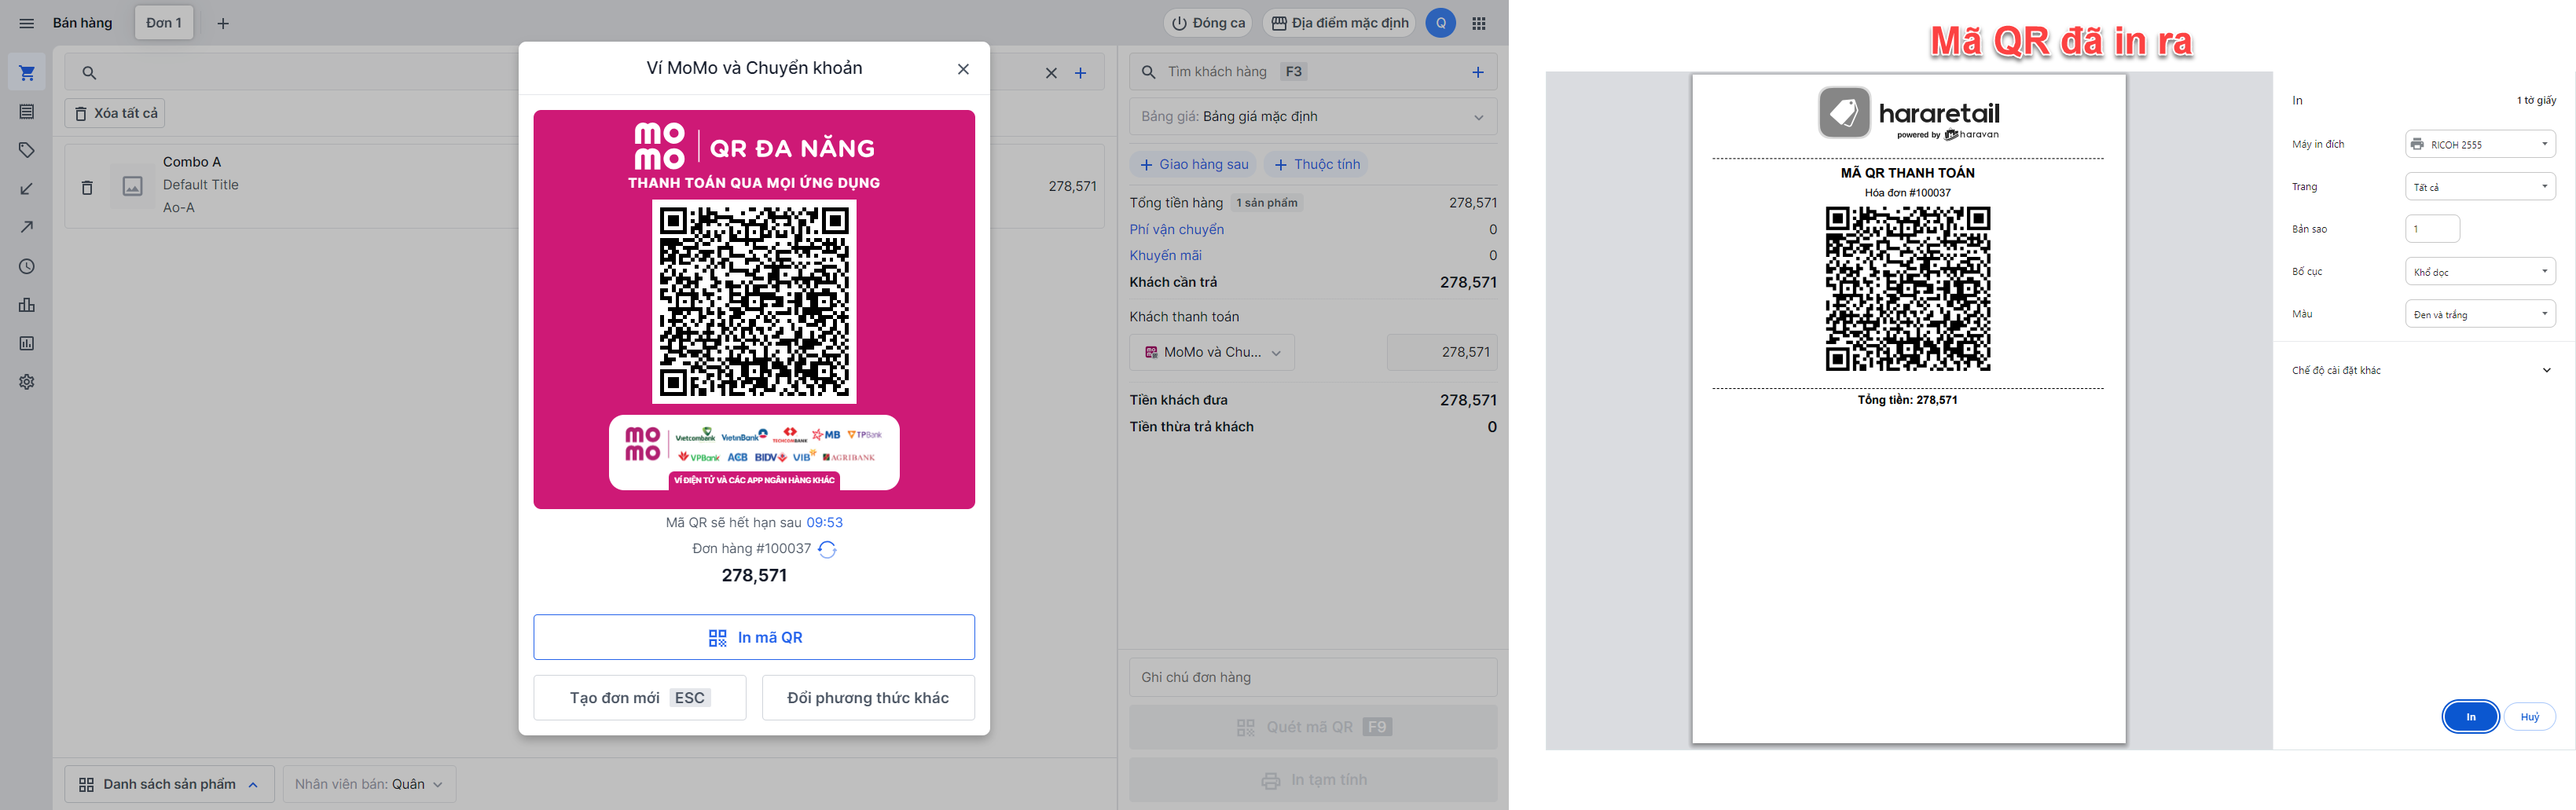Viewport: 2576px width, 810px height.
Task: Click the customer search magnifier icon
Action: pos(1149,72)
